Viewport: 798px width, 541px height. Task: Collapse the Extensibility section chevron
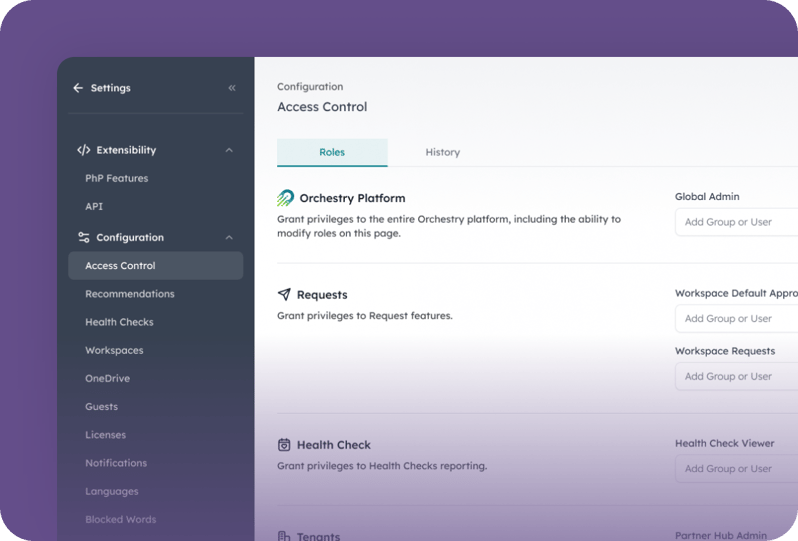229,150
